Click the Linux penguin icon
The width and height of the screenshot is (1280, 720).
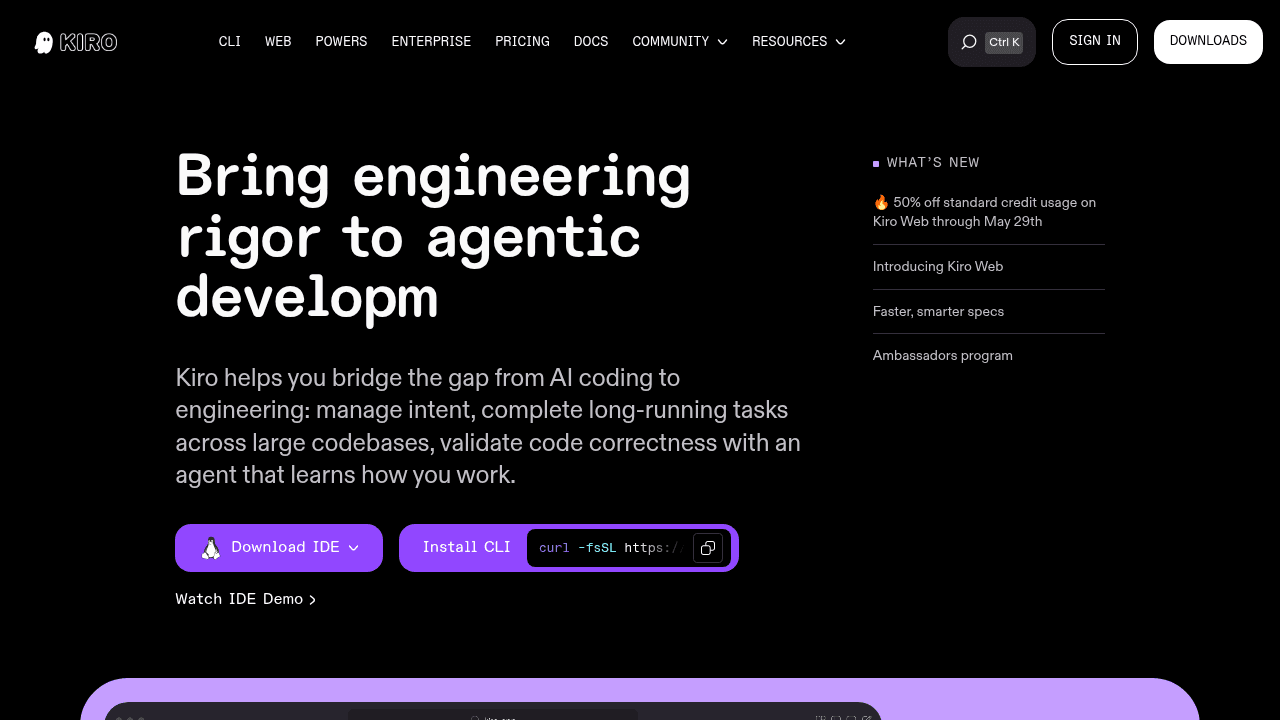click(x=211, y=548)
